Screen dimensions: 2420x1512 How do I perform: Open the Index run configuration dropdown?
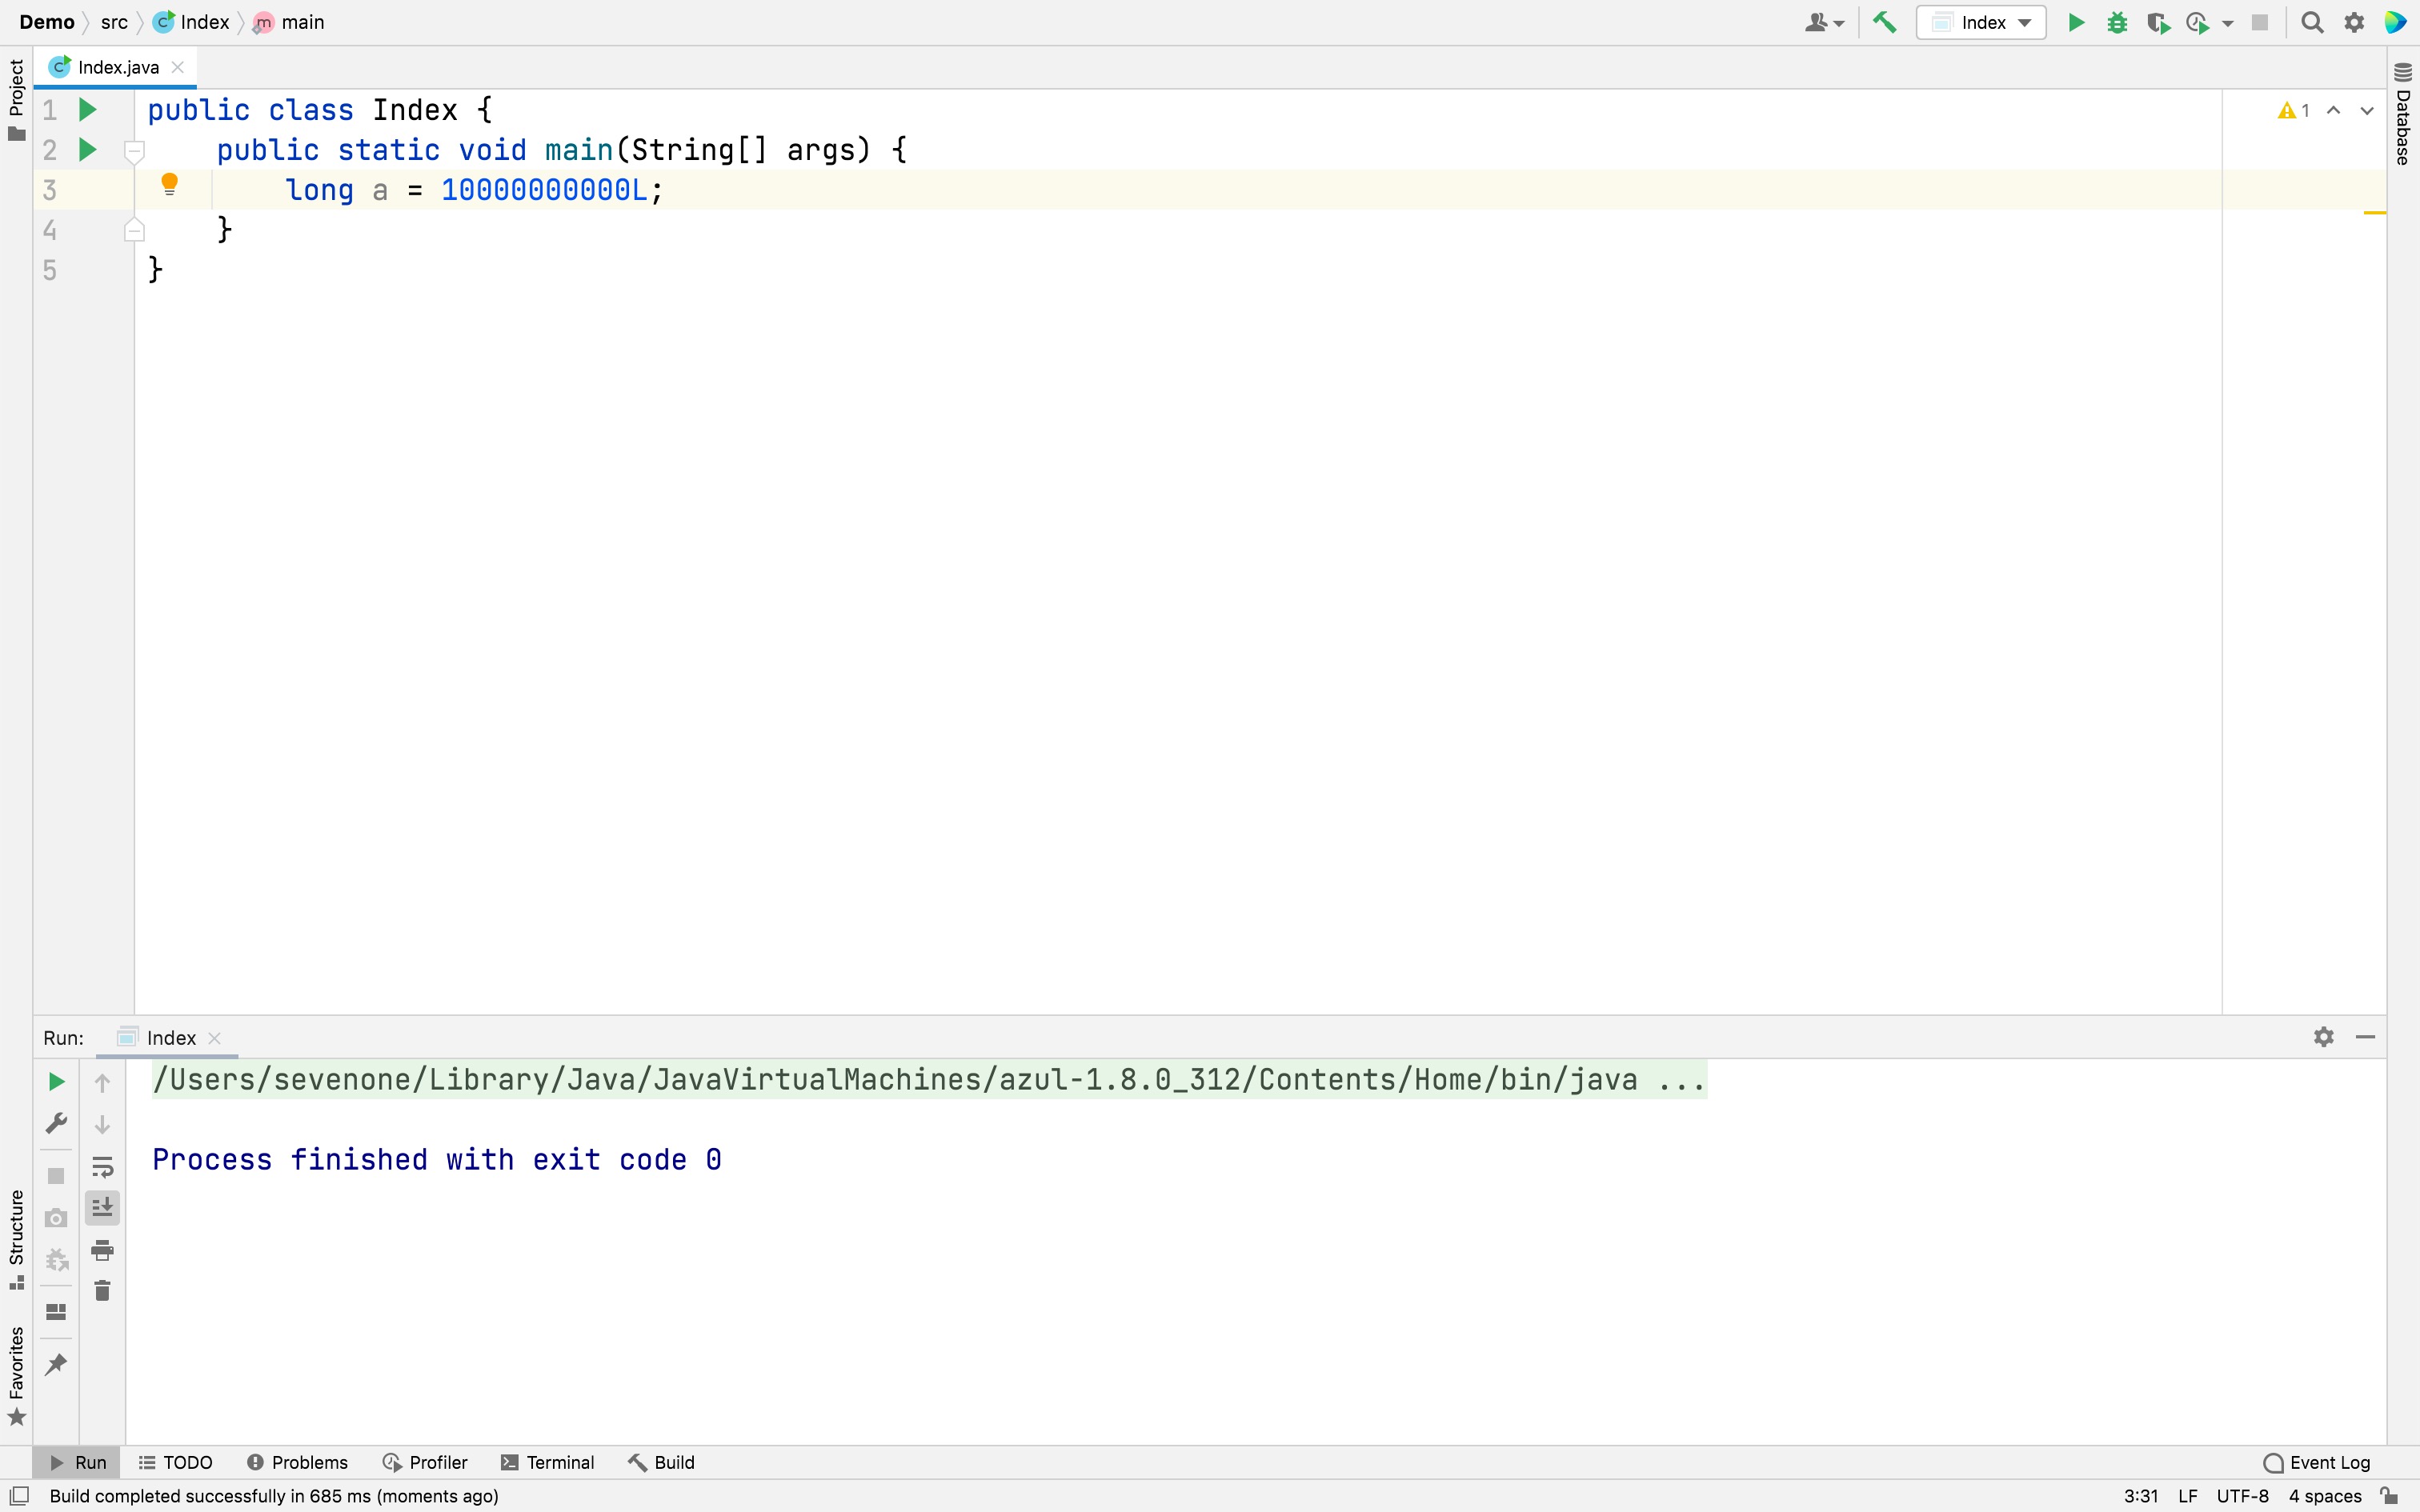point(1981,22)
